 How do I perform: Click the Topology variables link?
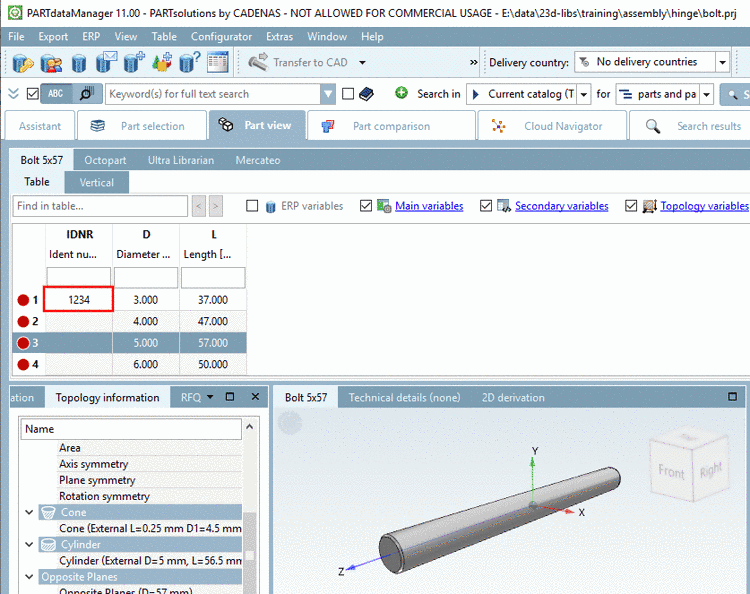click(x=704, y=206)
